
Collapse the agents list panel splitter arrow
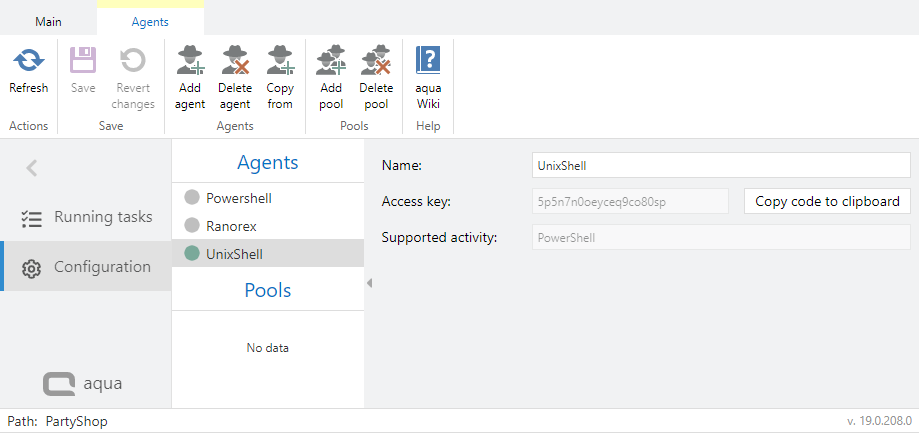pyautogui.click(x=368, y=283)
